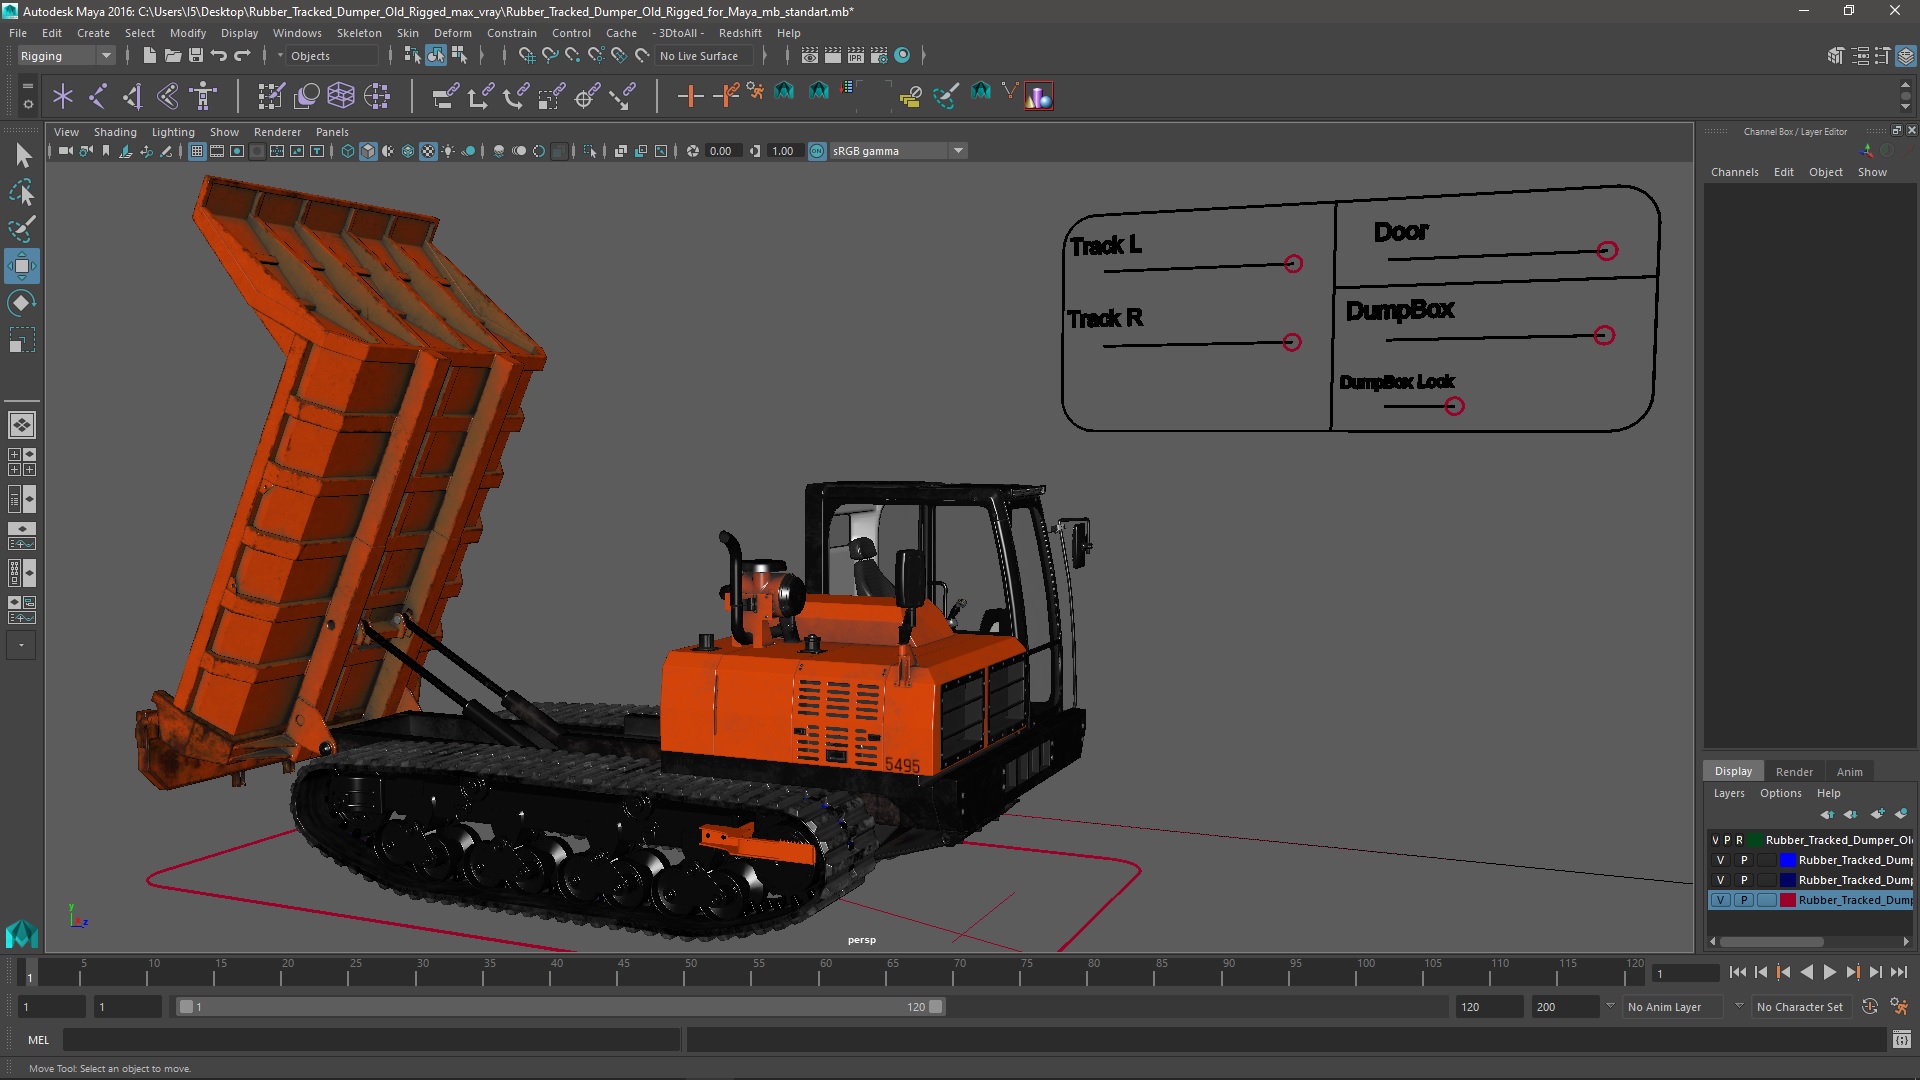Viewport: 1920px width, 1080px height.
Task: Open the Options menu in Layer Editor
Action: click(x=1780, y=793)
